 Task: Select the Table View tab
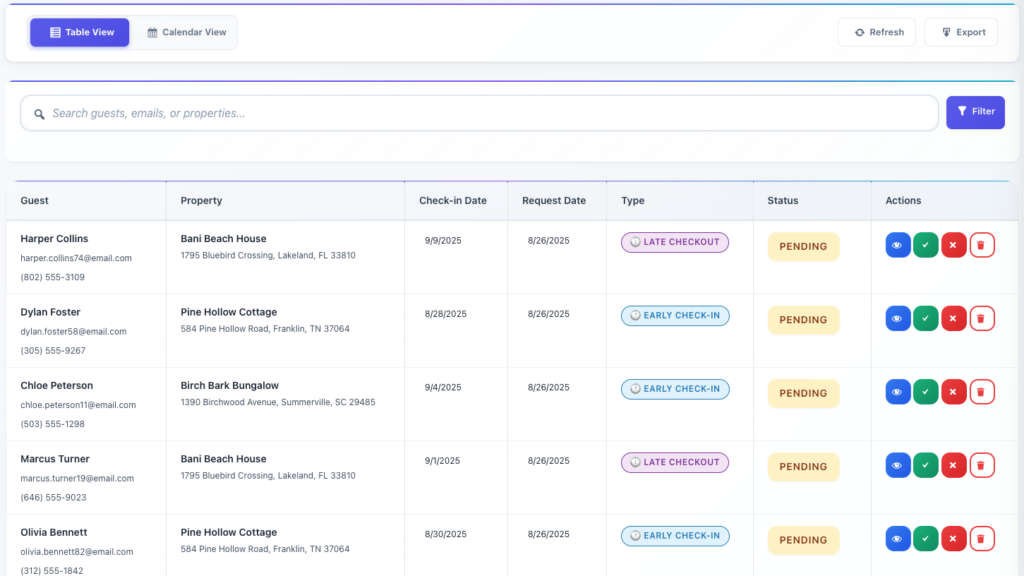click(x=80, y=32)
